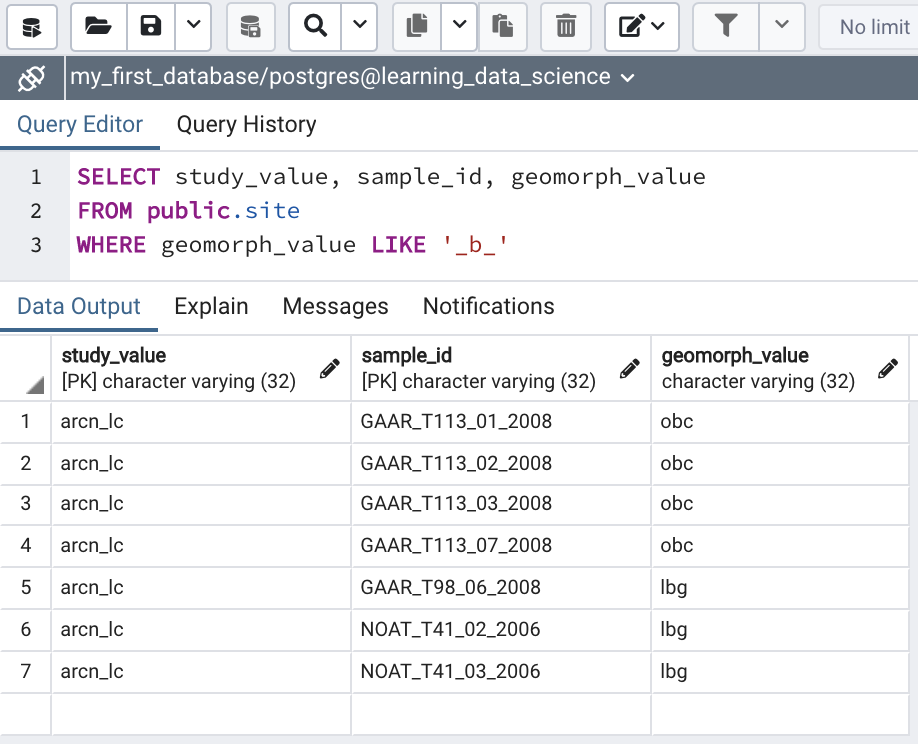This screenshot has width=918, height=744.
Task: Open the Explain tab
Action: (211, 306)
